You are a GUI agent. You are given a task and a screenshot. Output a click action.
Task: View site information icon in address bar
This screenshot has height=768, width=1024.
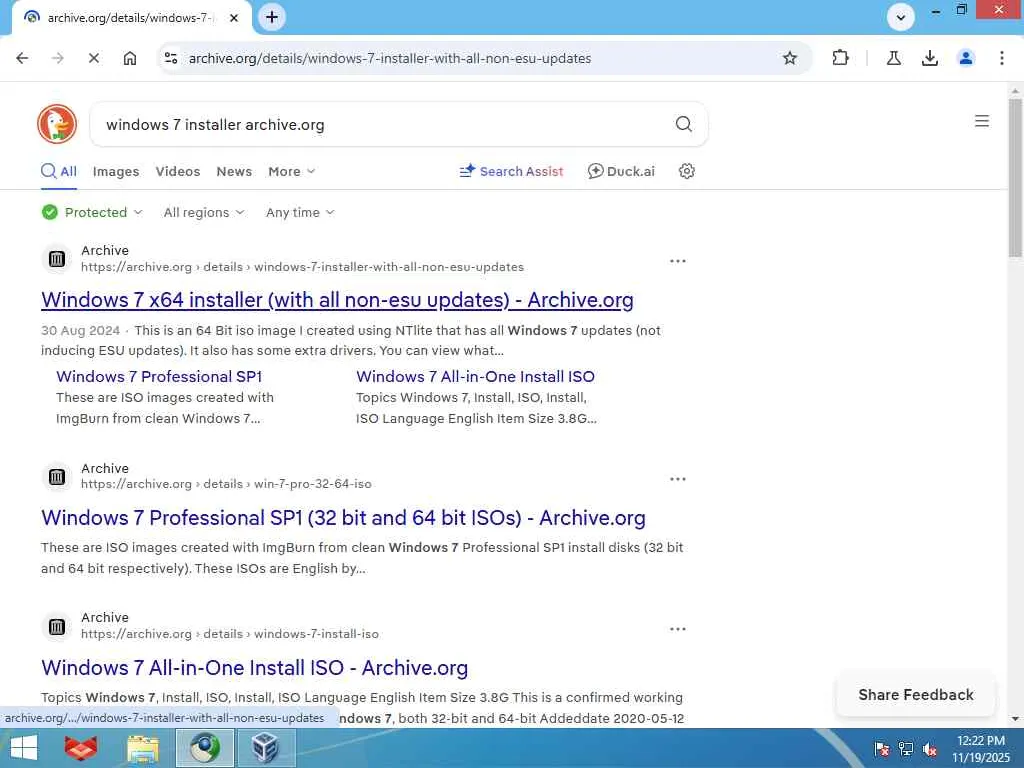171,58
